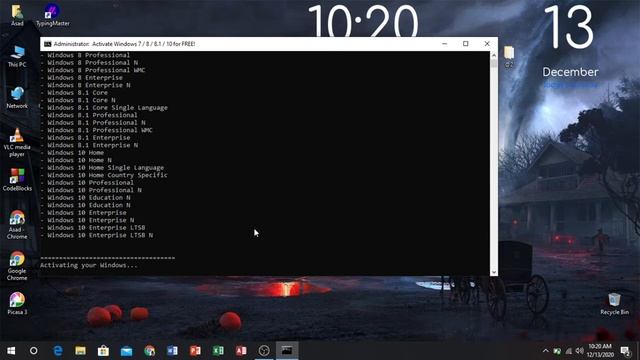This screenshot has height=360, width=640.
Task: Click the console window title text
Action: point(124,44)
